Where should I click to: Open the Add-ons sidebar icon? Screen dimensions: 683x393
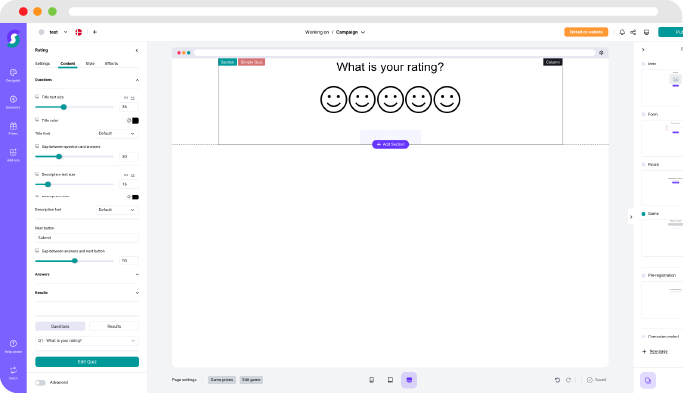click(x=13, y=155)
